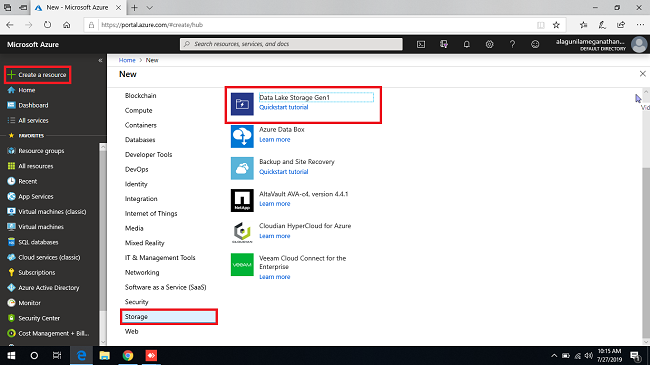The width and height of the screenshot is (650, 365).
Task: Select the Media category
Action: [134, 228]
